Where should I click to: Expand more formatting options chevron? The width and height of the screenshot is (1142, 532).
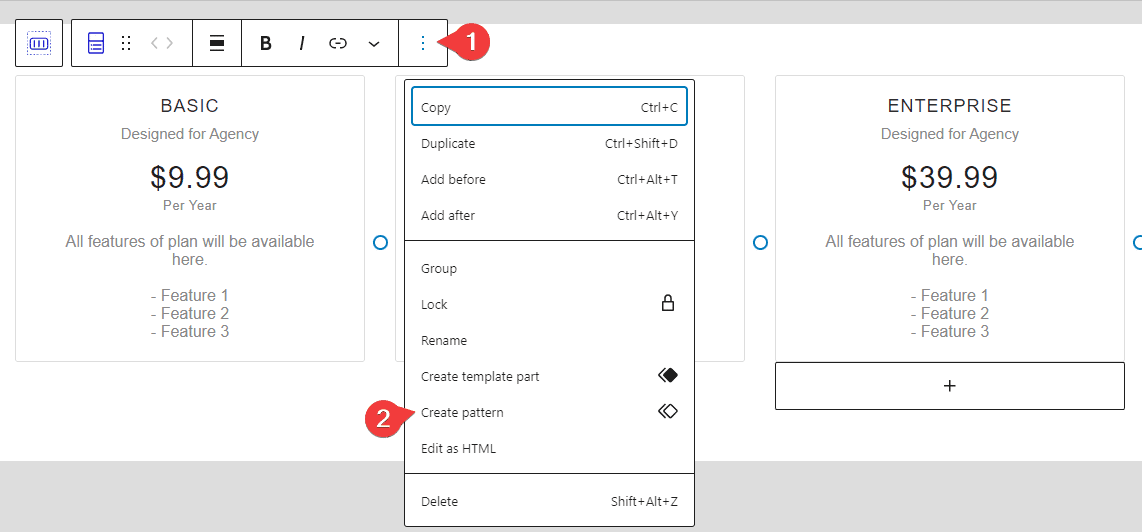point(374,44)
